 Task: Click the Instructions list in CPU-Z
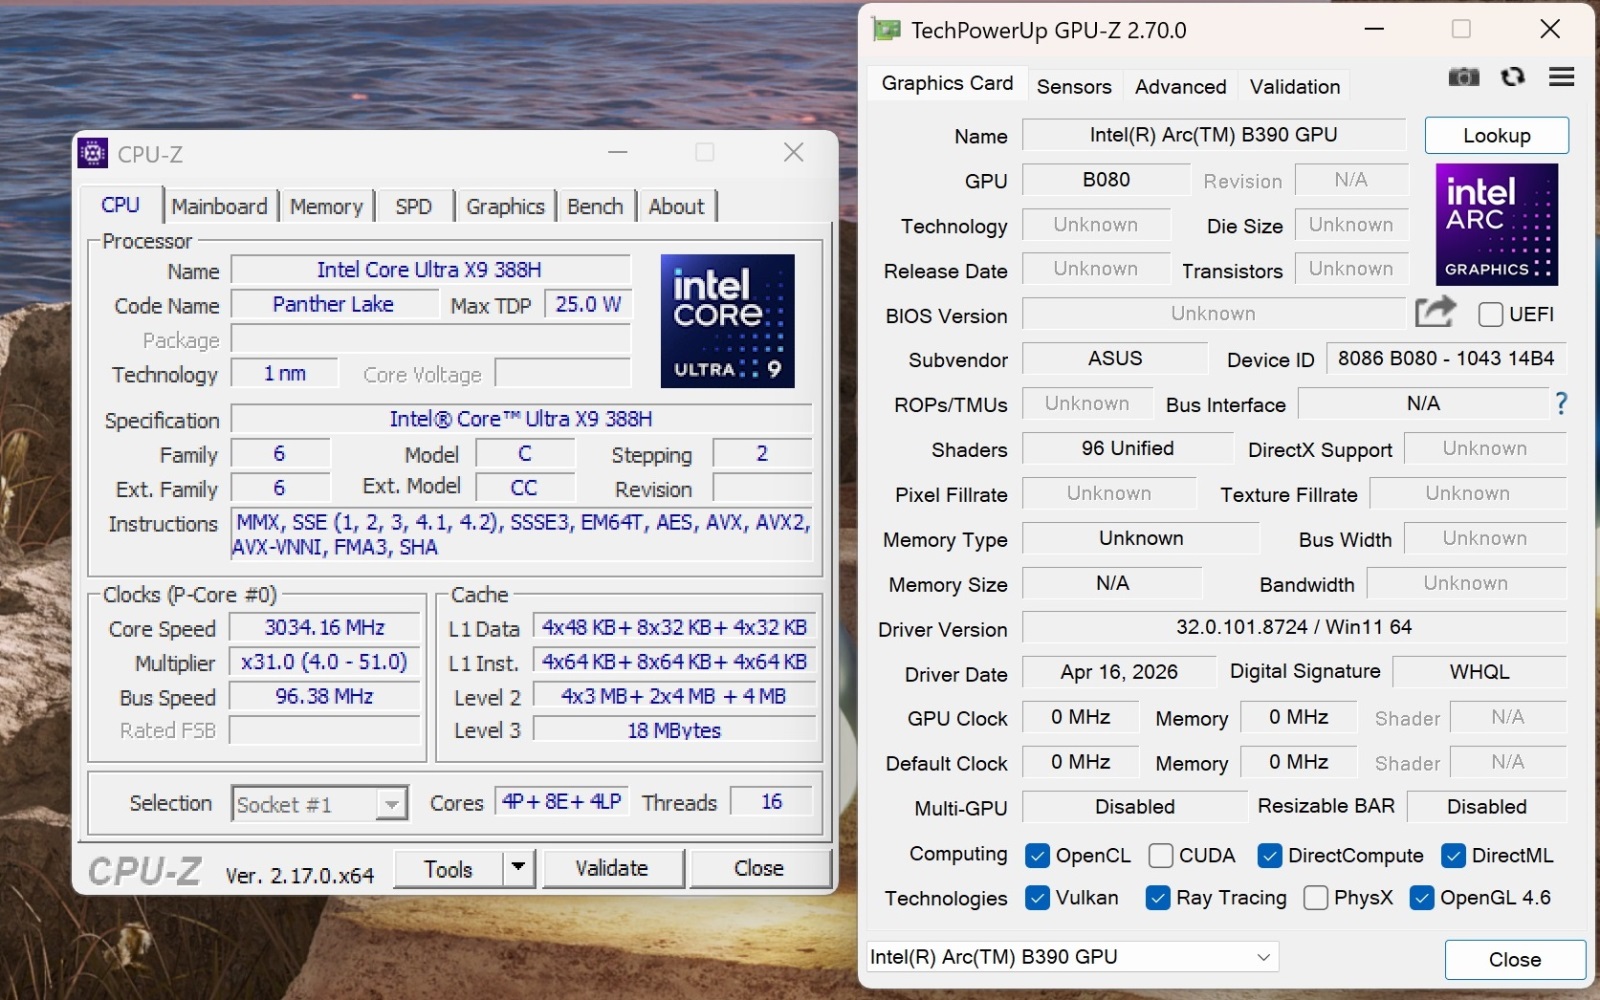(522, 534)
